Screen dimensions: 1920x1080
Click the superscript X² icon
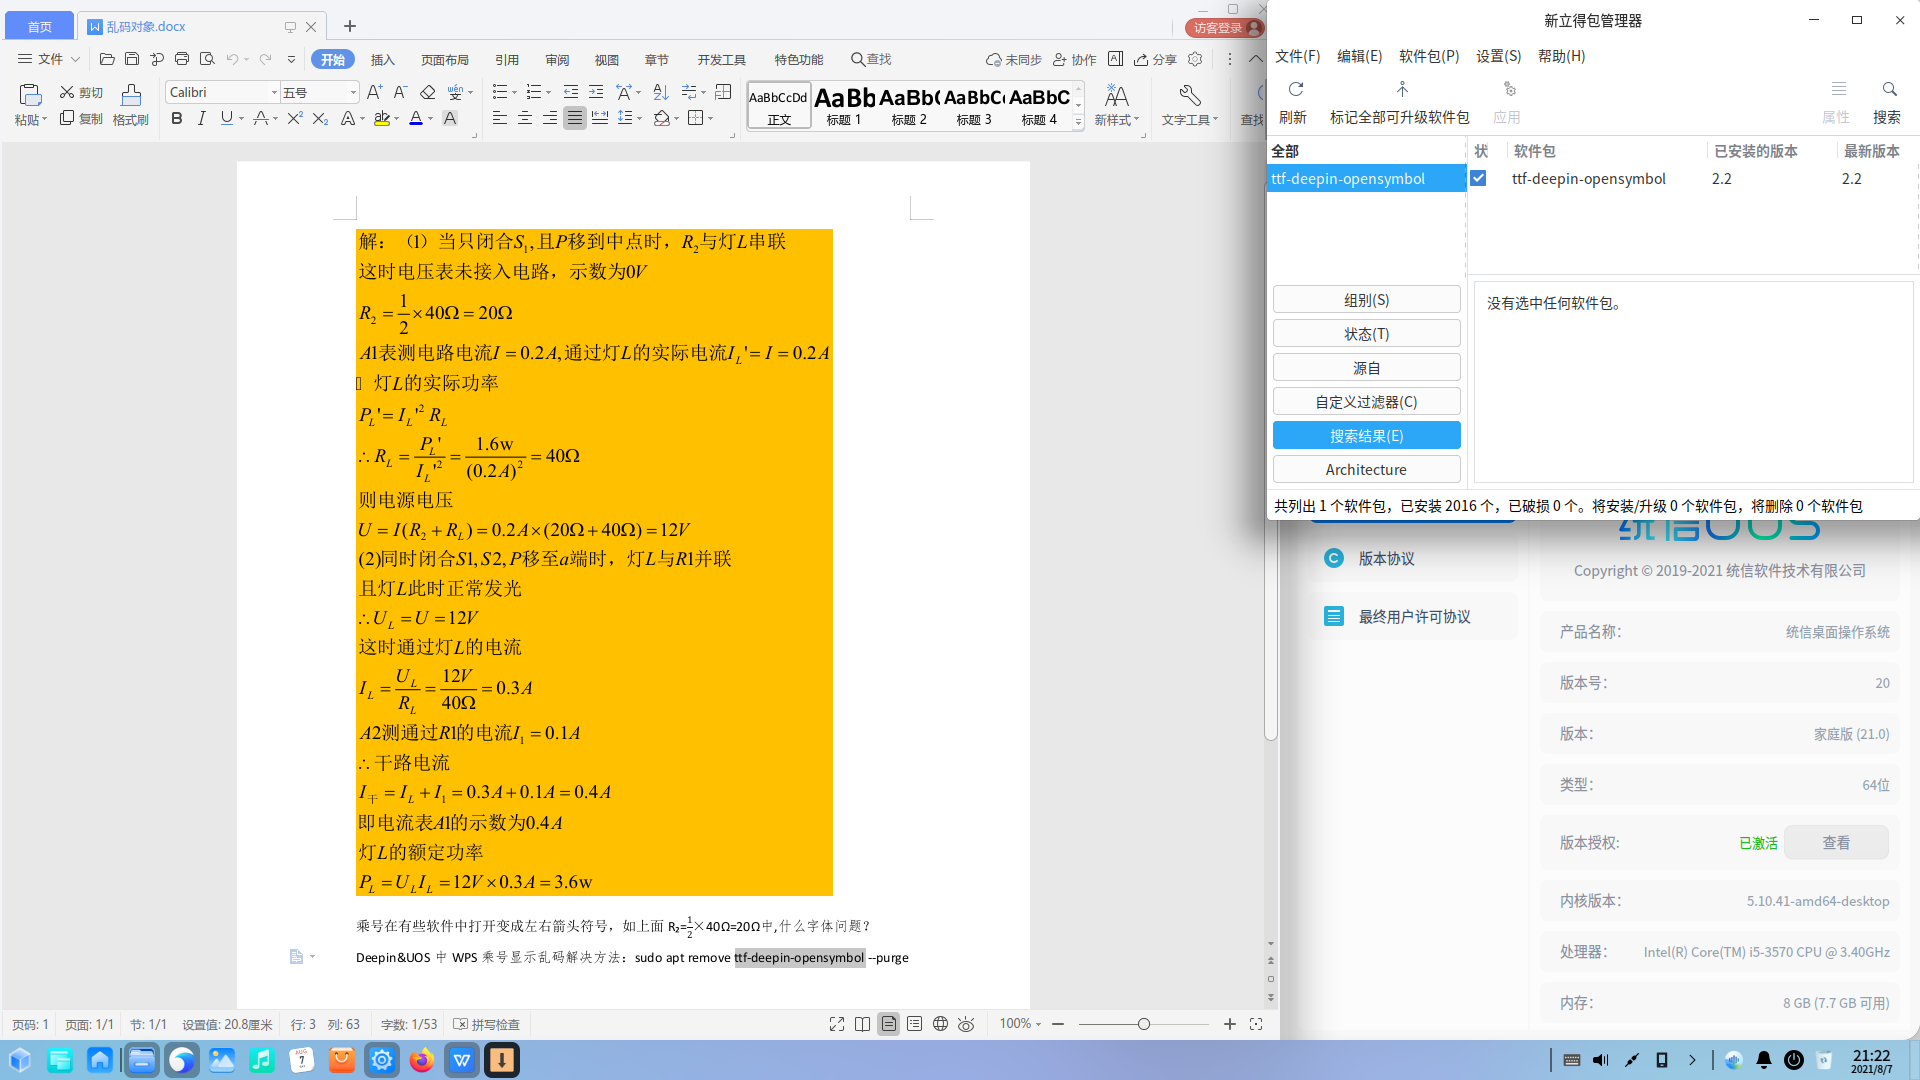(x=294, y=118)
